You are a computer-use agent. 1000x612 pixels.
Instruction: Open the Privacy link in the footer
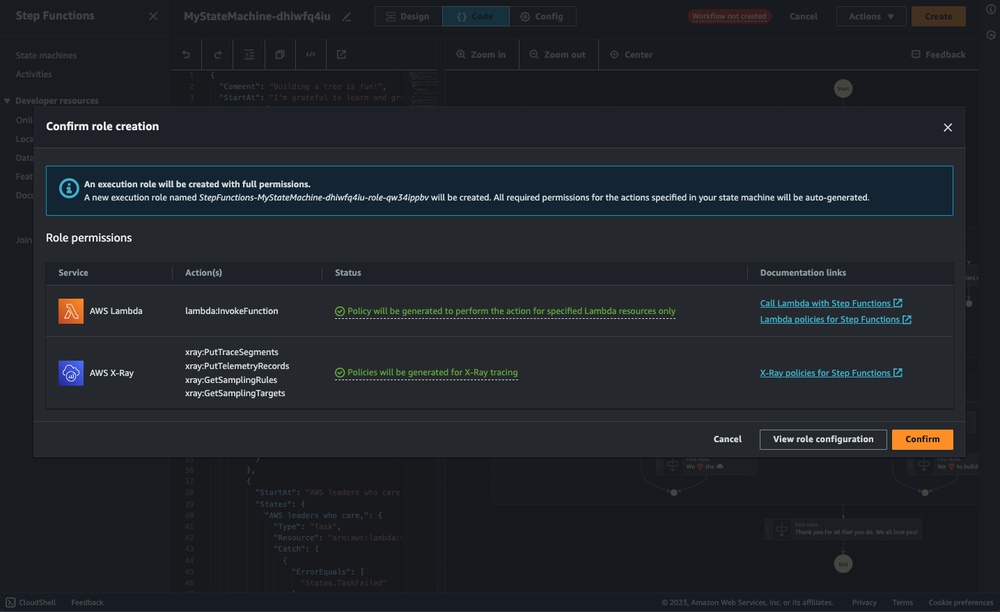point(864,602)
